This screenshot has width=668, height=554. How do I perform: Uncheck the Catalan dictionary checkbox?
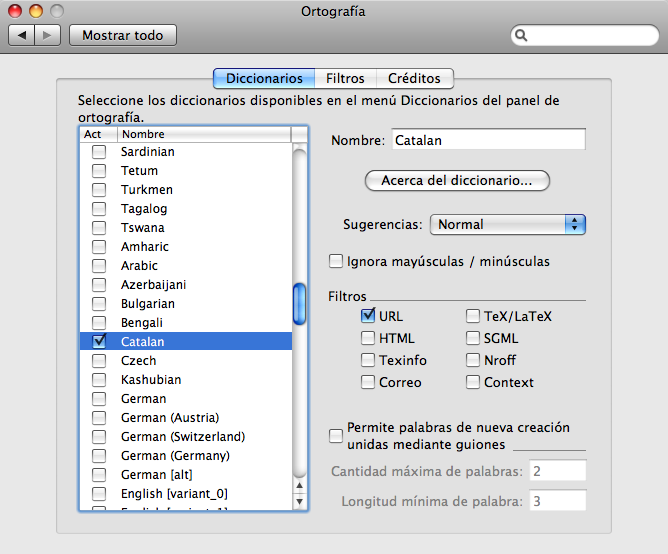tap(99, 341)
